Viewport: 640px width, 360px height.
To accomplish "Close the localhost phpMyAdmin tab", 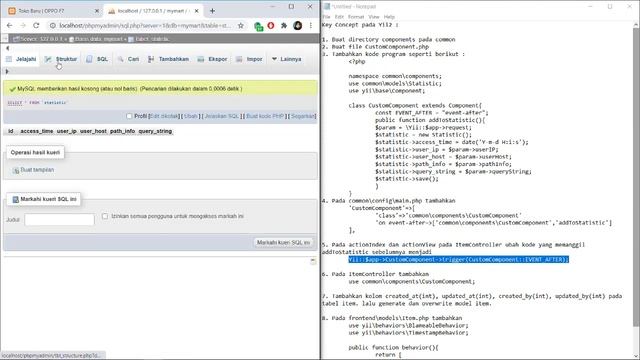I will pos(196,11).
